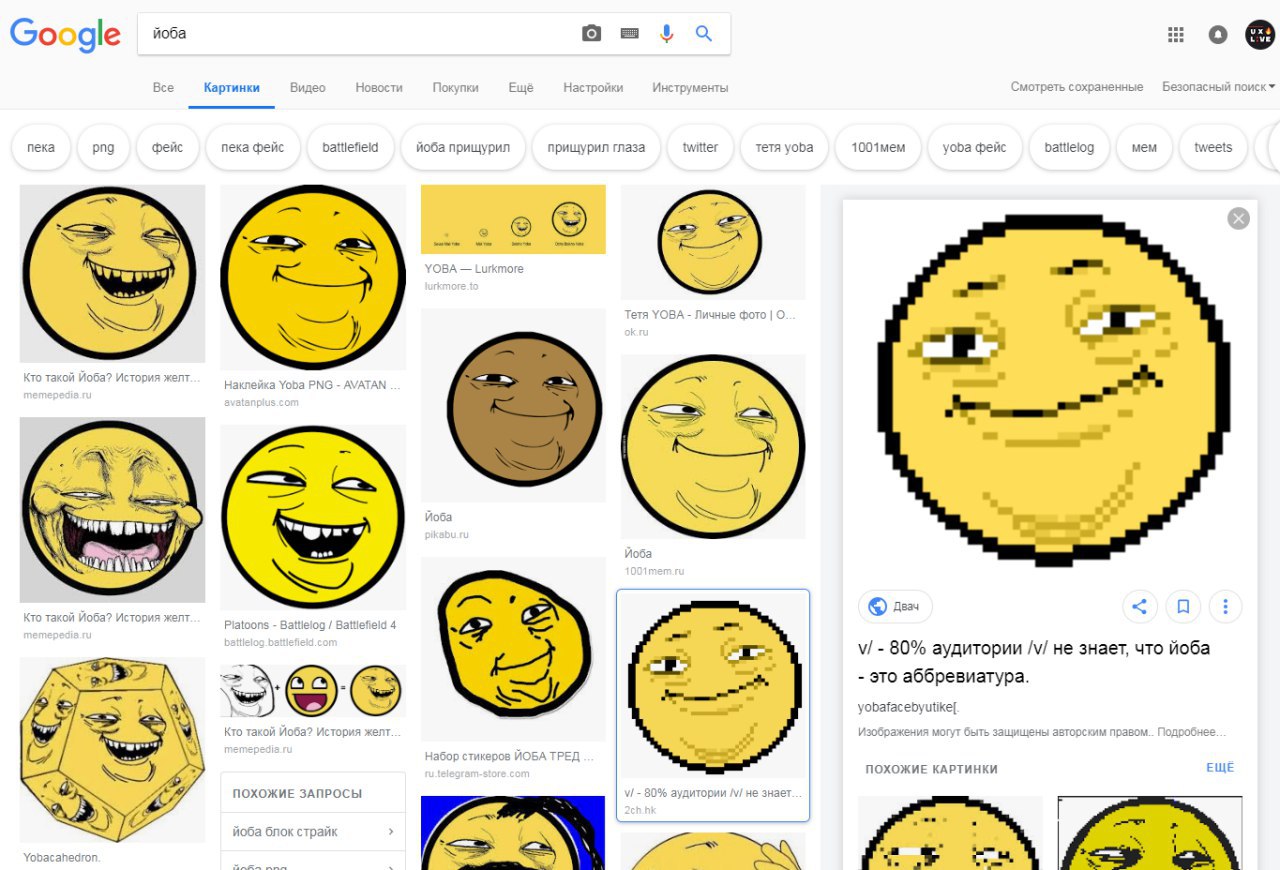
Task: Open Новости tab
Action: click(379, 88)
